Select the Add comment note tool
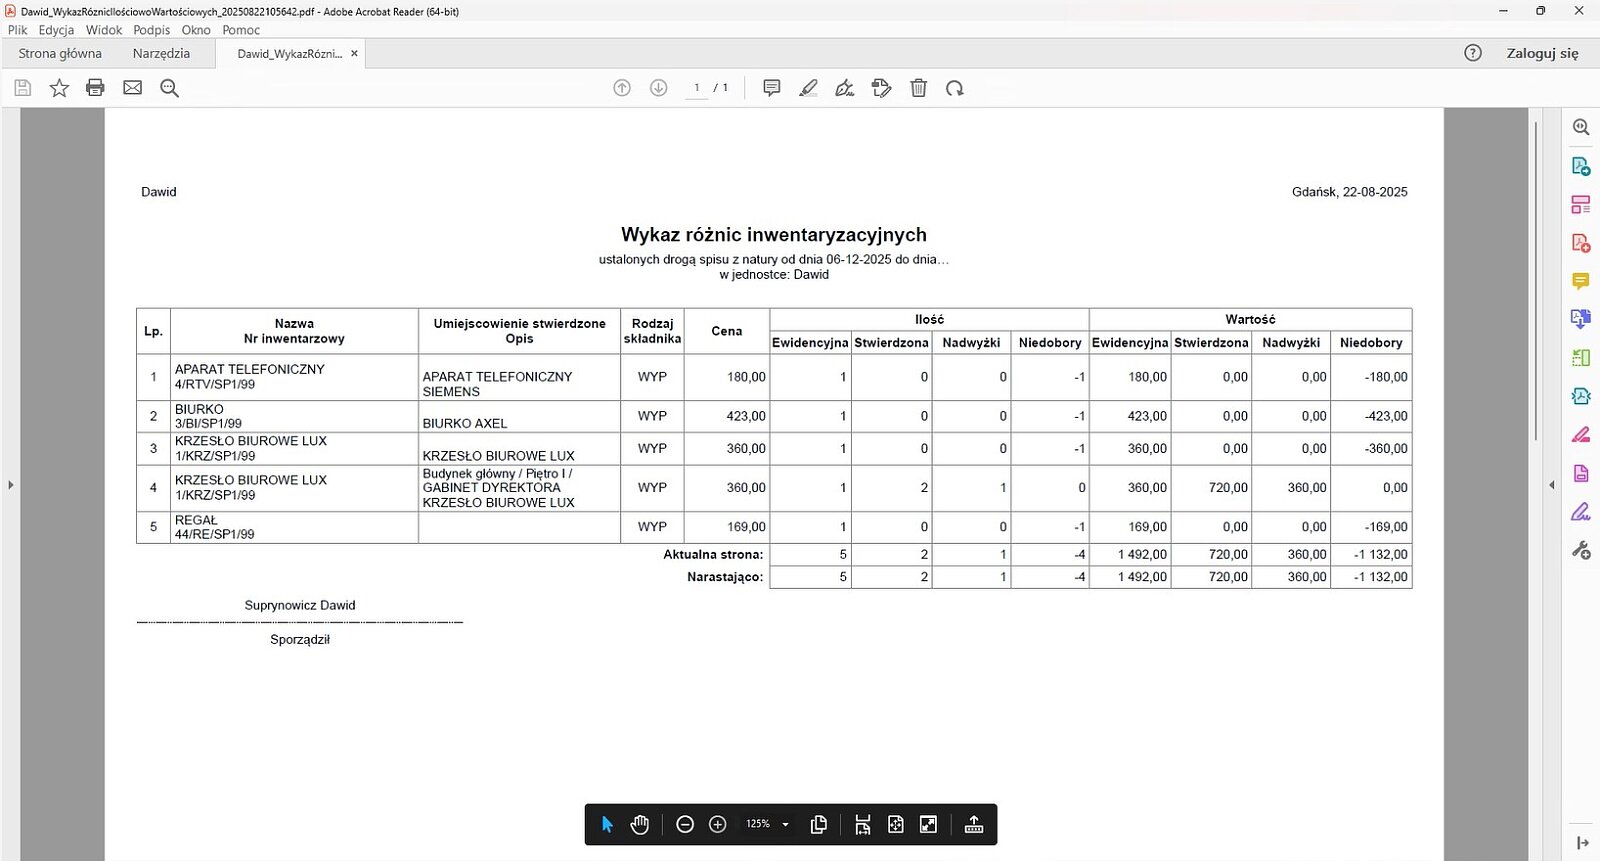This screenshot has width=1600, height=861. click(771, 88)
